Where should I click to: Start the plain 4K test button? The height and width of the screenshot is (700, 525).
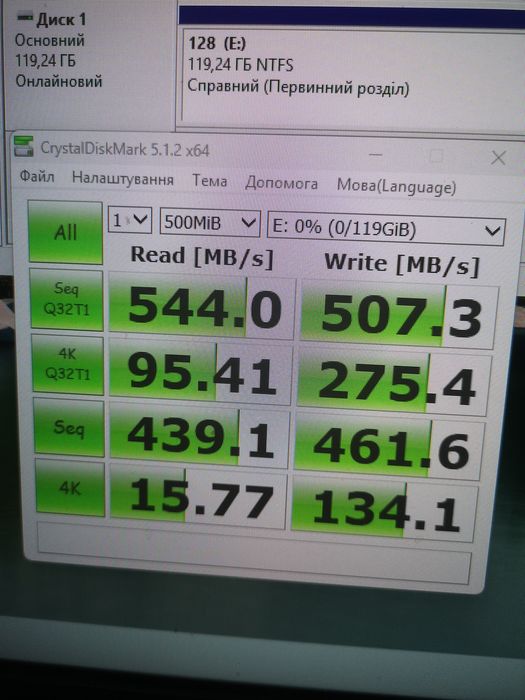(70, 488)
